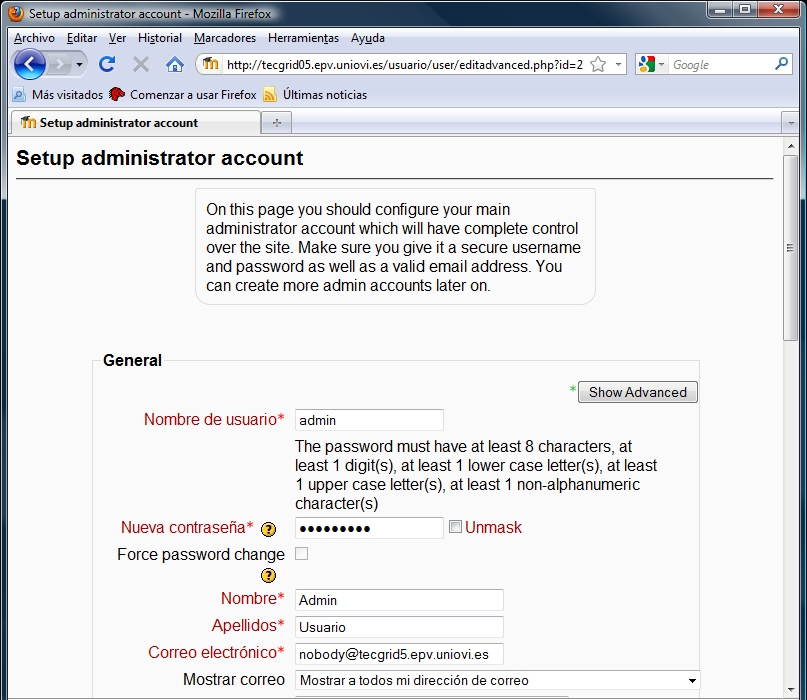Click the page scrollbar down arrow
The height and width of the screenshot is (700, 807).
pyautogui.click(x=791, y=690)
